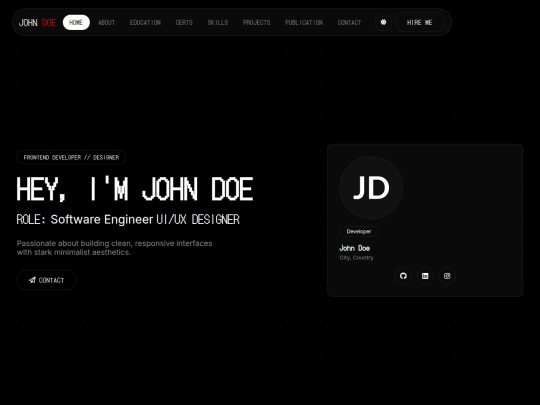Go to the About section

click(x=106, y=22)
